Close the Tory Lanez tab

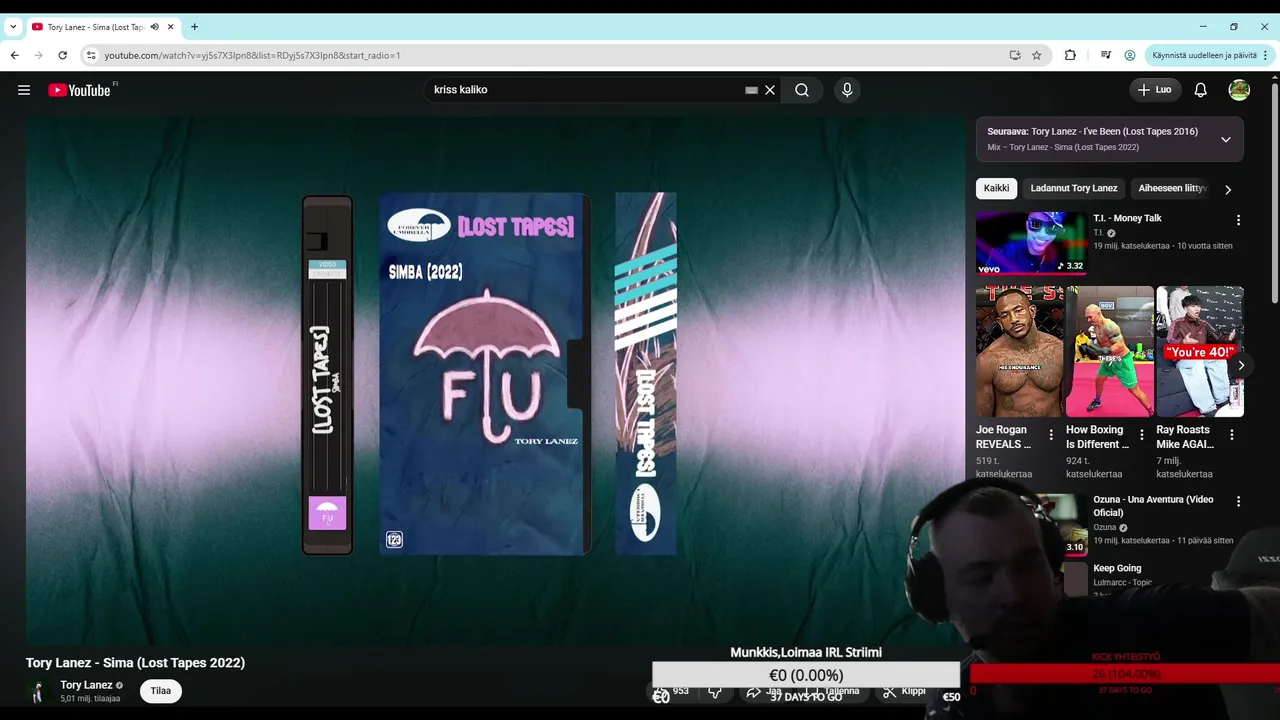coord(172,27)
